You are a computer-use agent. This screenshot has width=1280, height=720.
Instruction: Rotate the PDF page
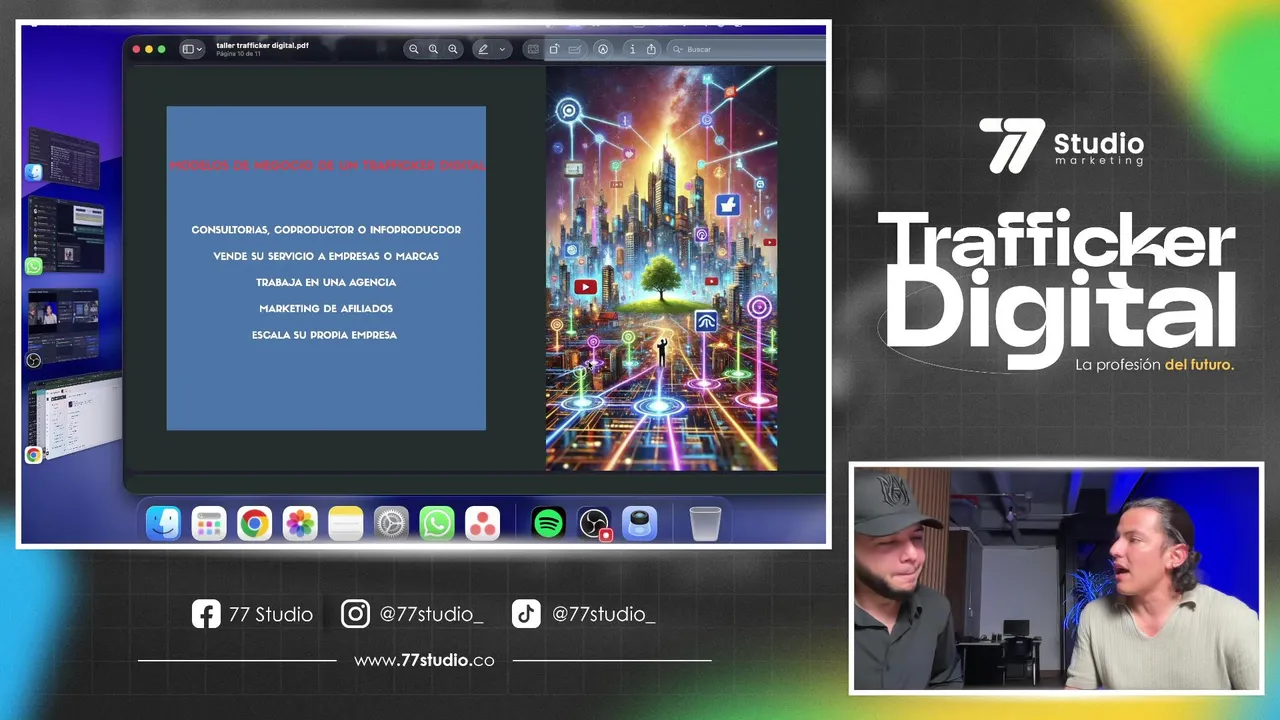[554, 49]
